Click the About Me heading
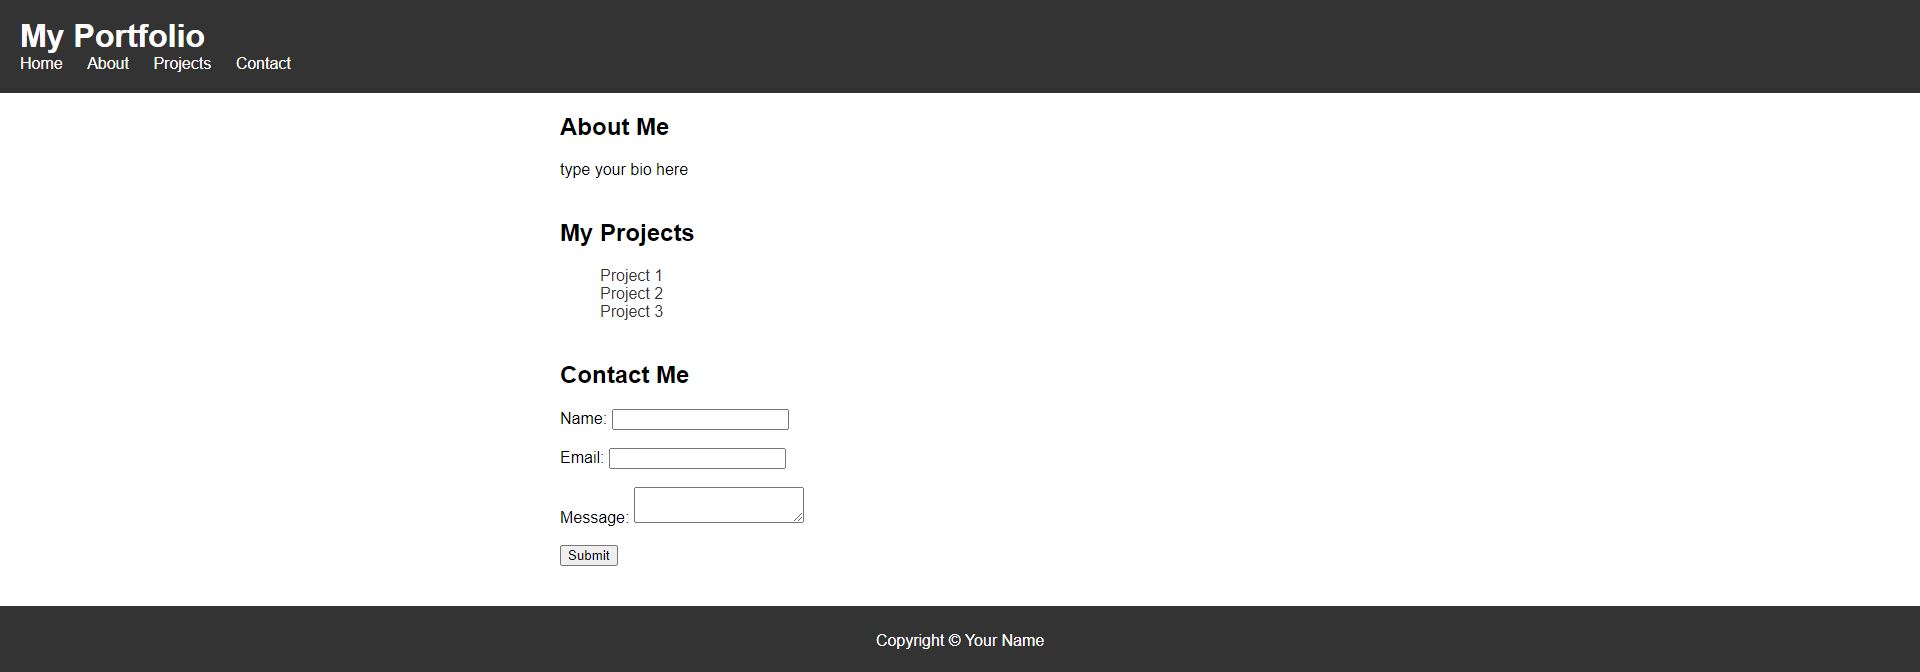This screenshot has height=672, width=1920. click(615, 127)
